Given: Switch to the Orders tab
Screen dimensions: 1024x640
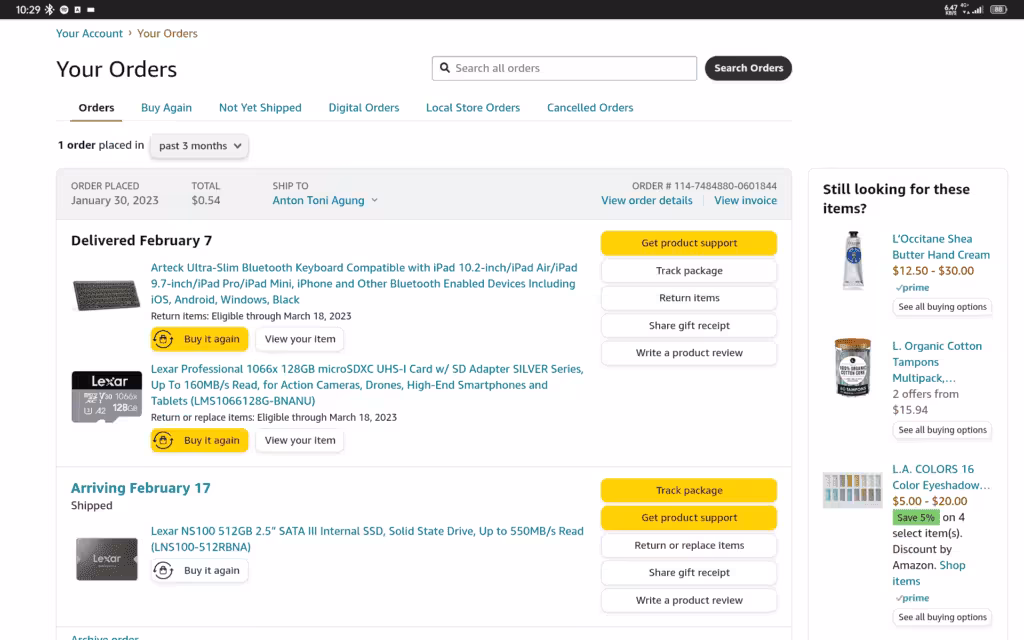Looking at the screenshot, I should [x=97, y=108].
